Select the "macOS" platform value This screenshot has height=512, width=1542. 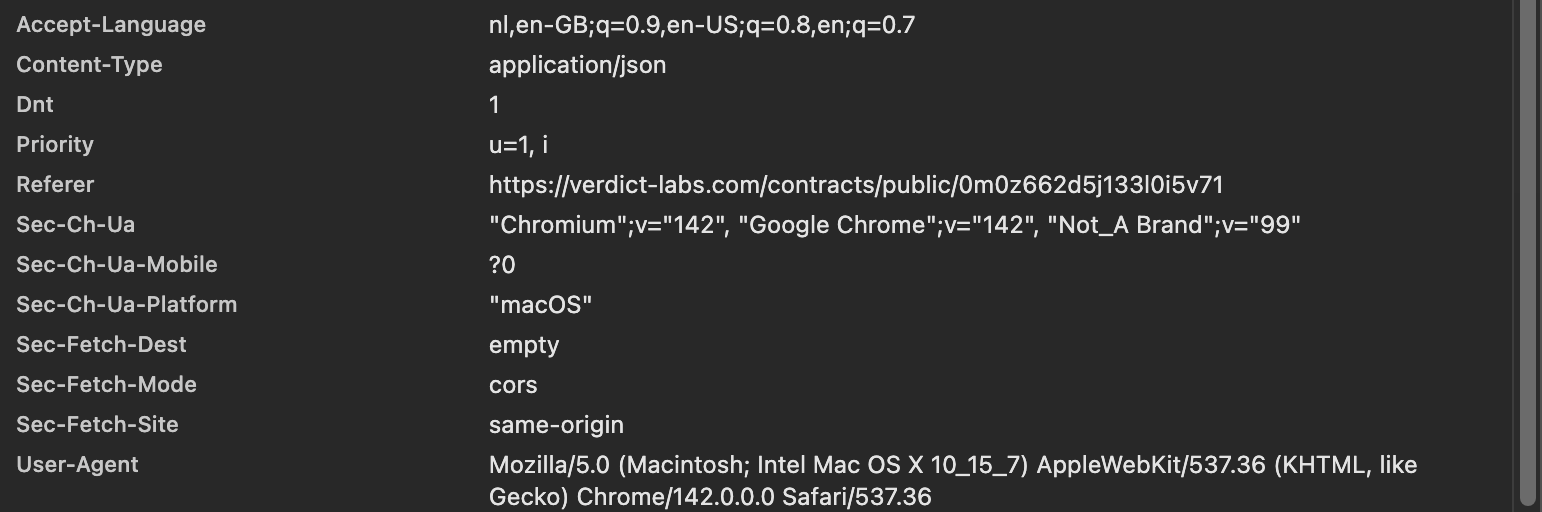pos(540,305)
